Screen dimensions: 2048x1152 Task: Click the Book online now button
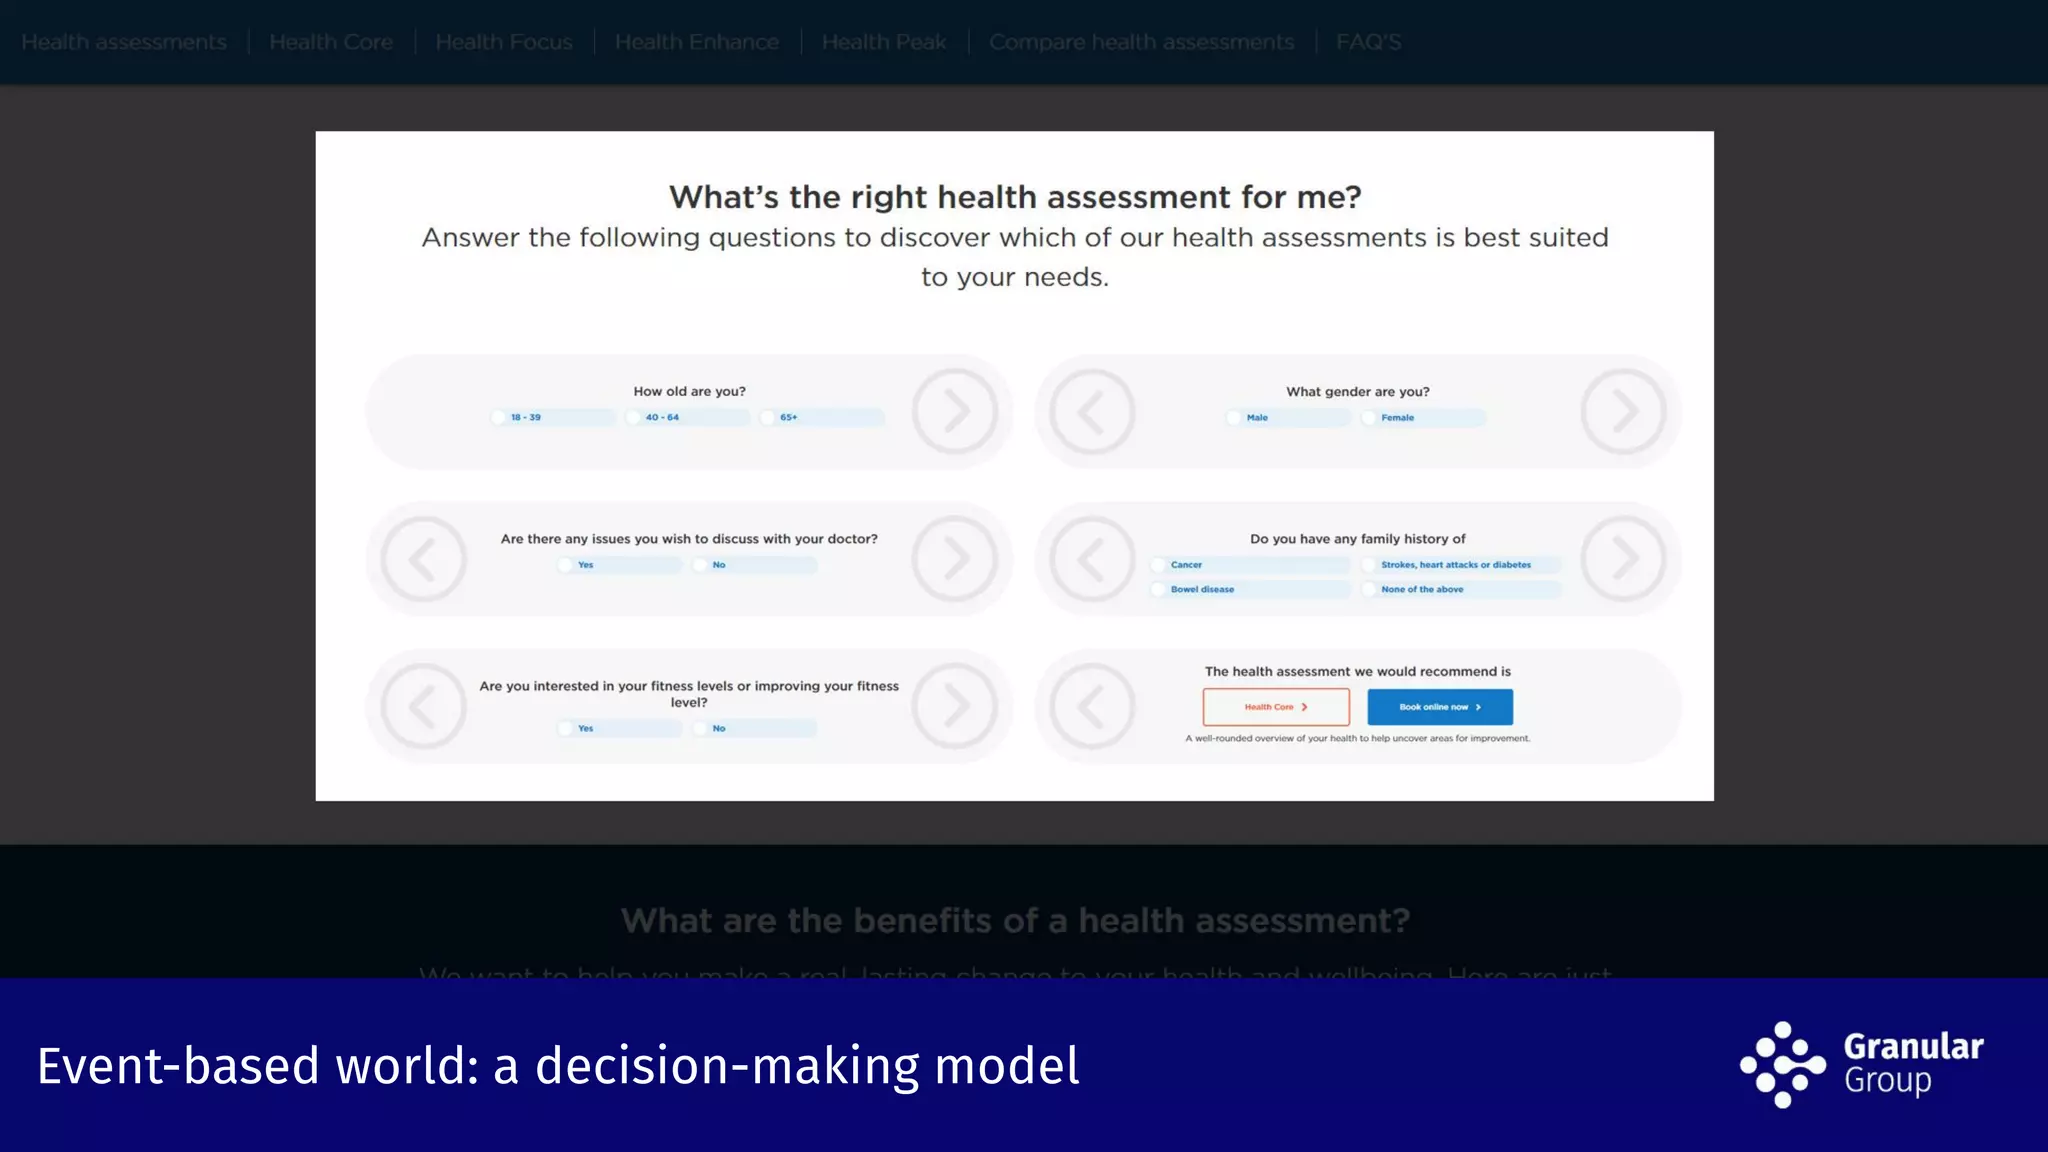click(x=1440, y=707)
